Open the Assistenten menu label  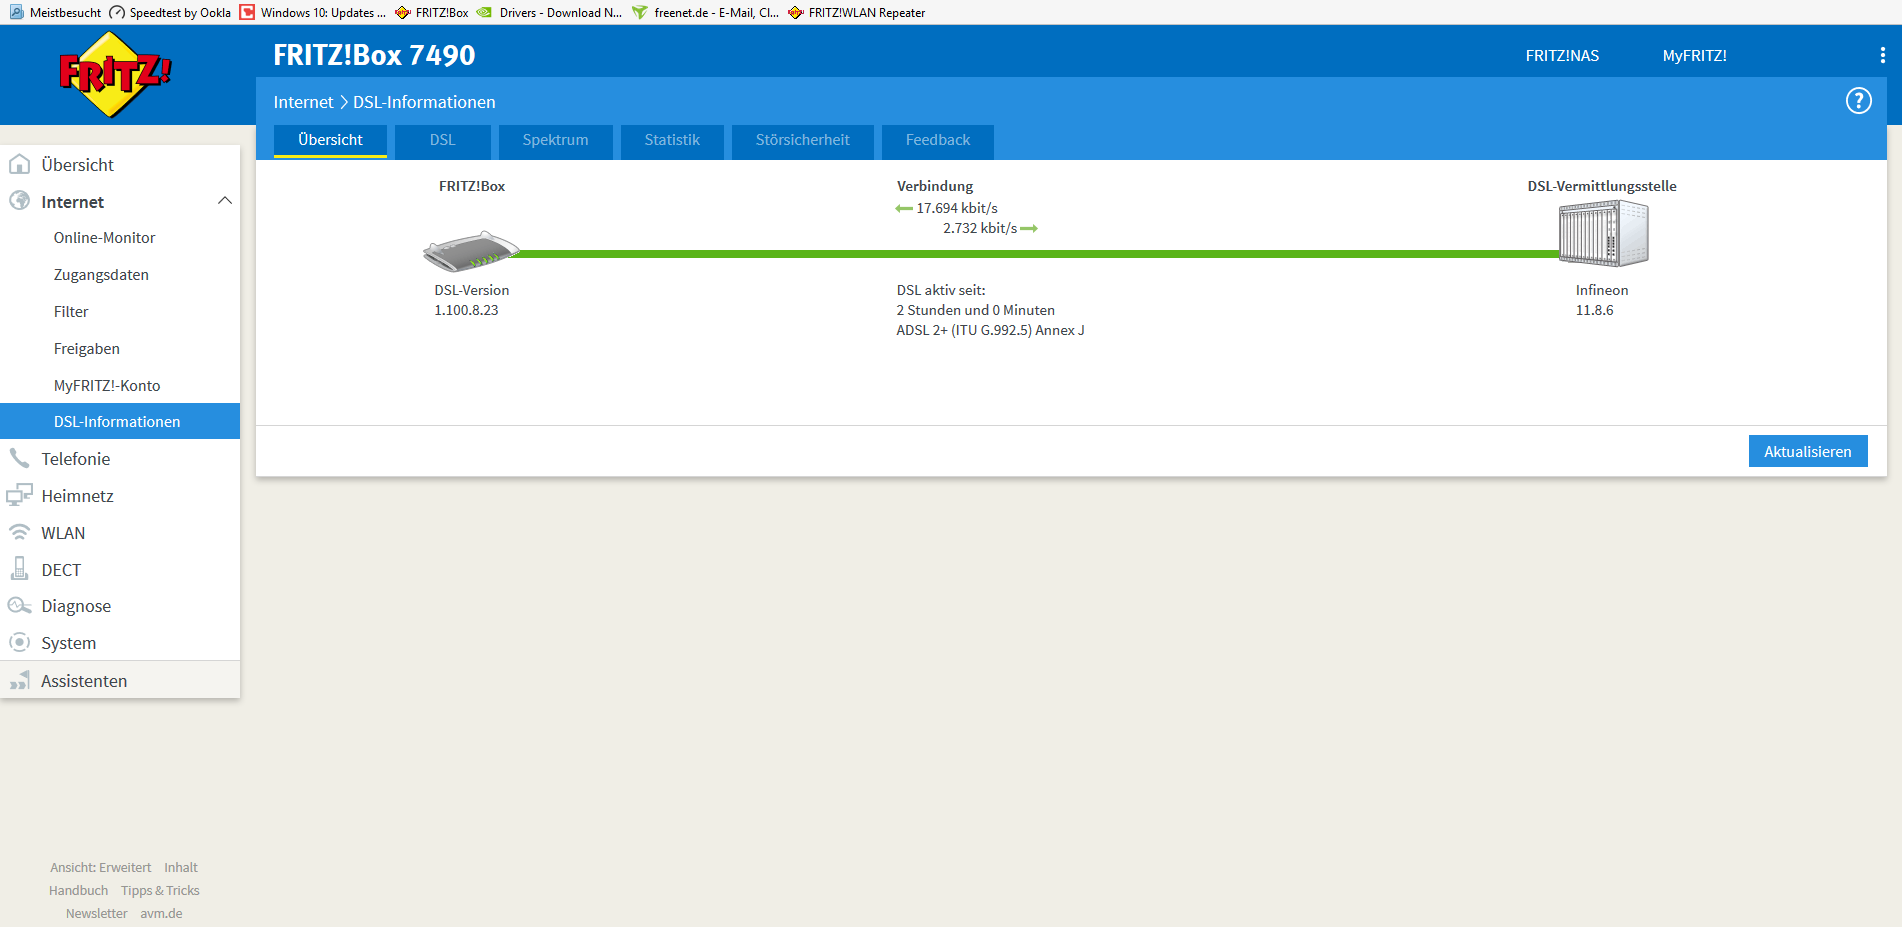click(x=84, y=681)
